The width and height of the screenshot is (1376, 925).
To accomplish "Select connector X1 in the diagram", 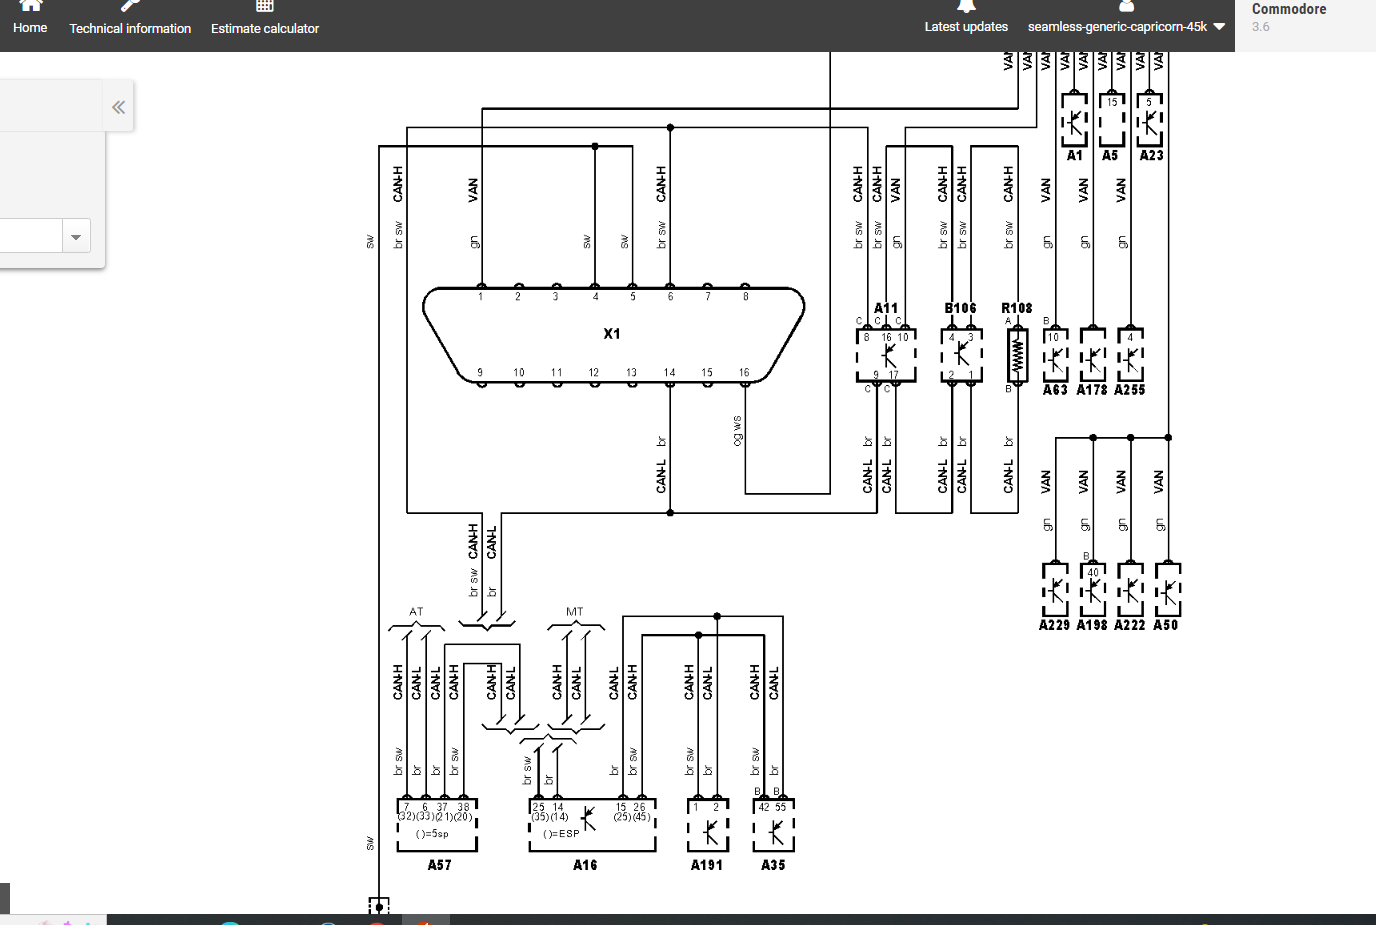I will tap(613, 335).
